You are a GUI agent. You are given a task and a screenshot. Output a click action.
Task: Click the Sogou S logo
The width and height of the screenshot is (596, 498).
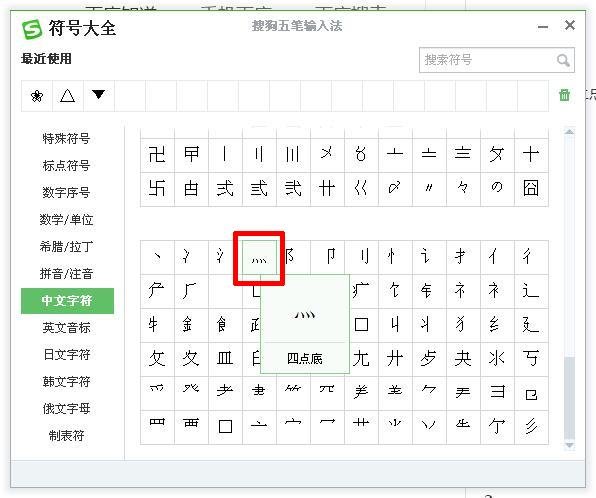coord(32,29)
